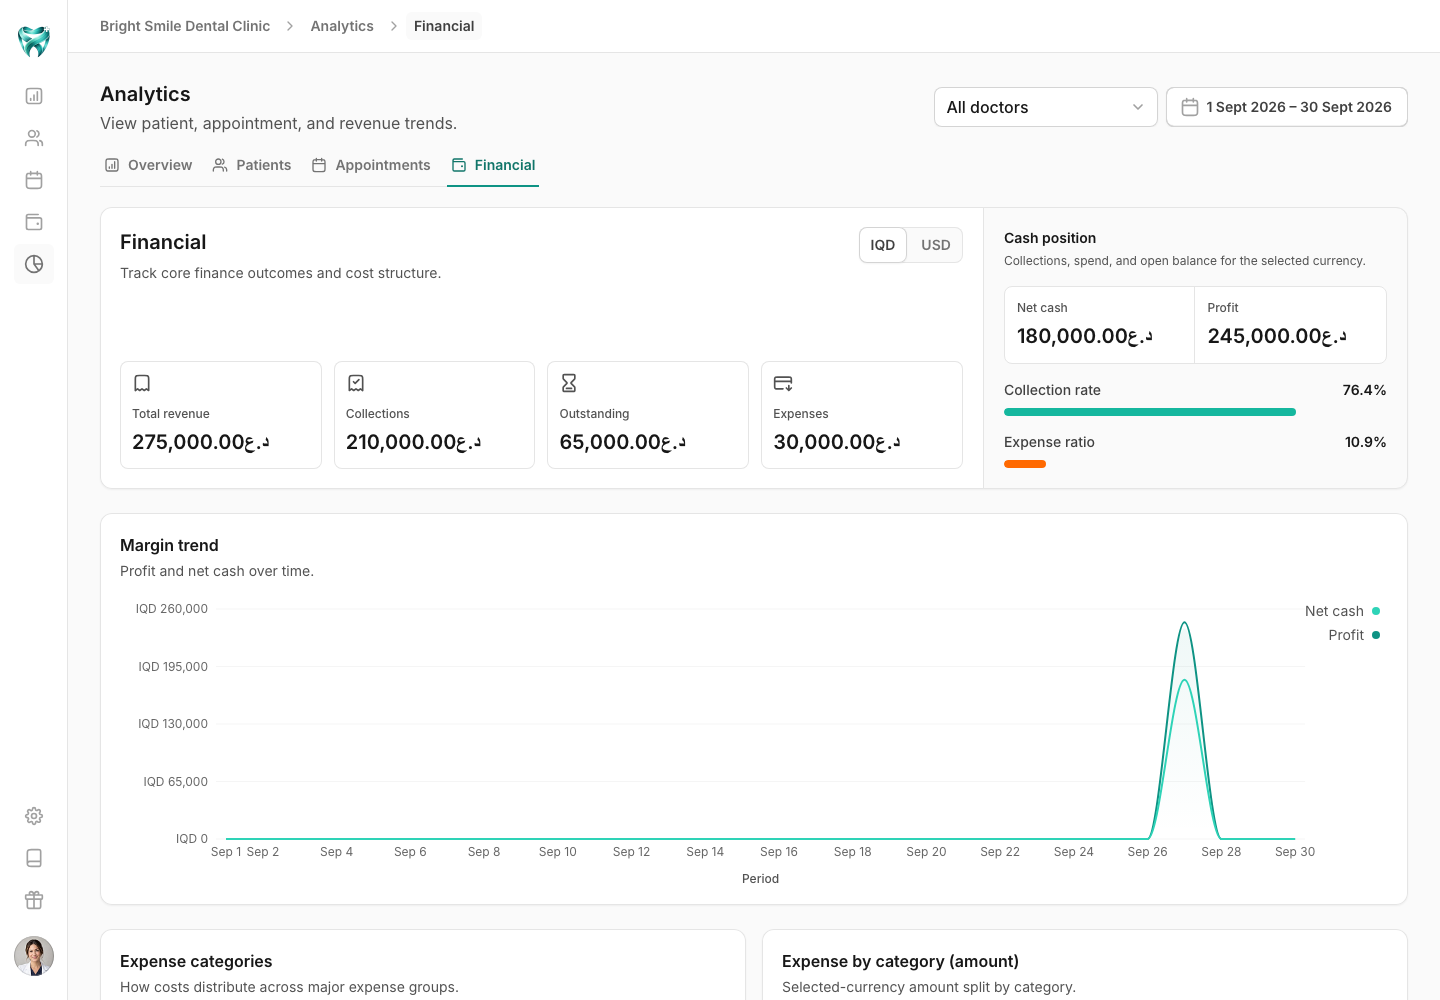The width and height of the screenshot is (1440, 1000).
Task: Click the Outstanding hourglass icon
Action: click(x=569, y=383)
